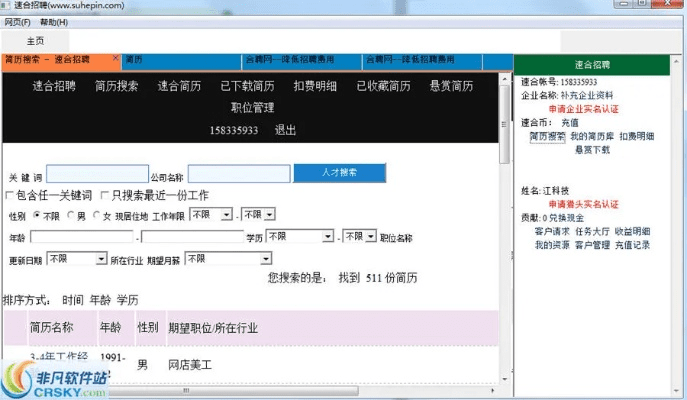687x400 pixels.
Task: Focus the 关键词 input field
Action: coord(97,174)
